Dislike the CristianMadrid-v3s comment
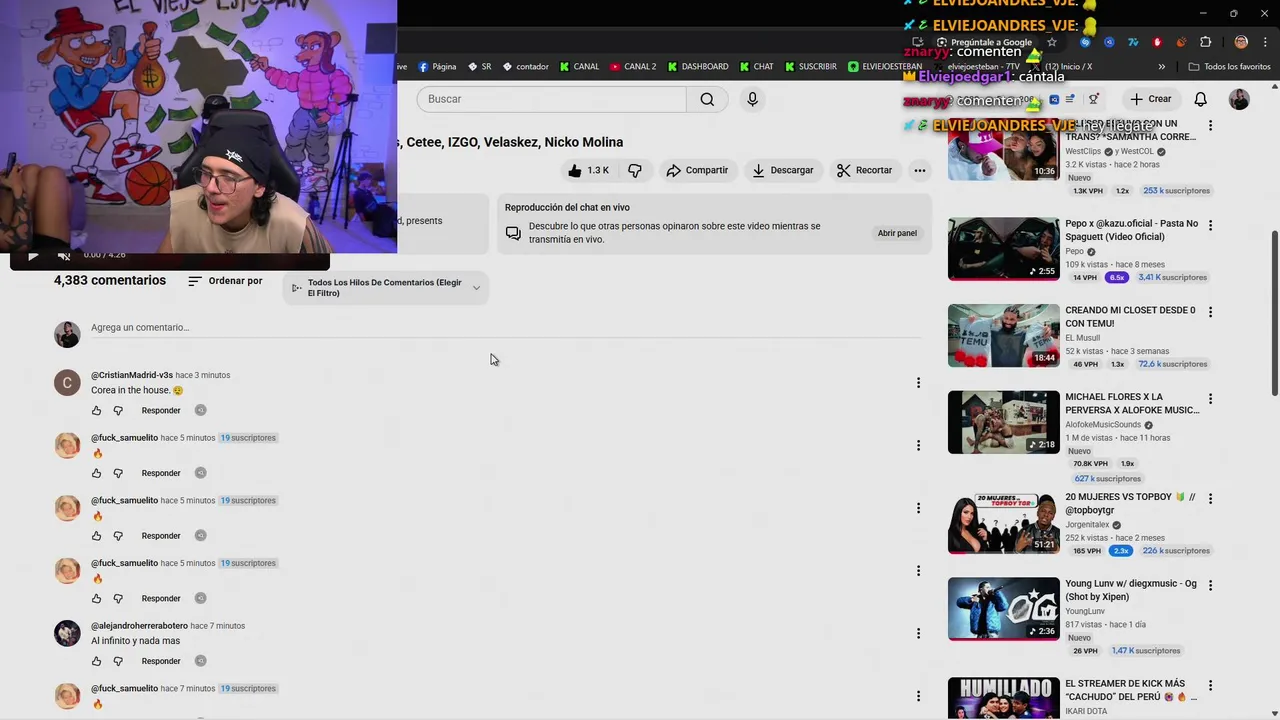 click(x=118, y=410)
